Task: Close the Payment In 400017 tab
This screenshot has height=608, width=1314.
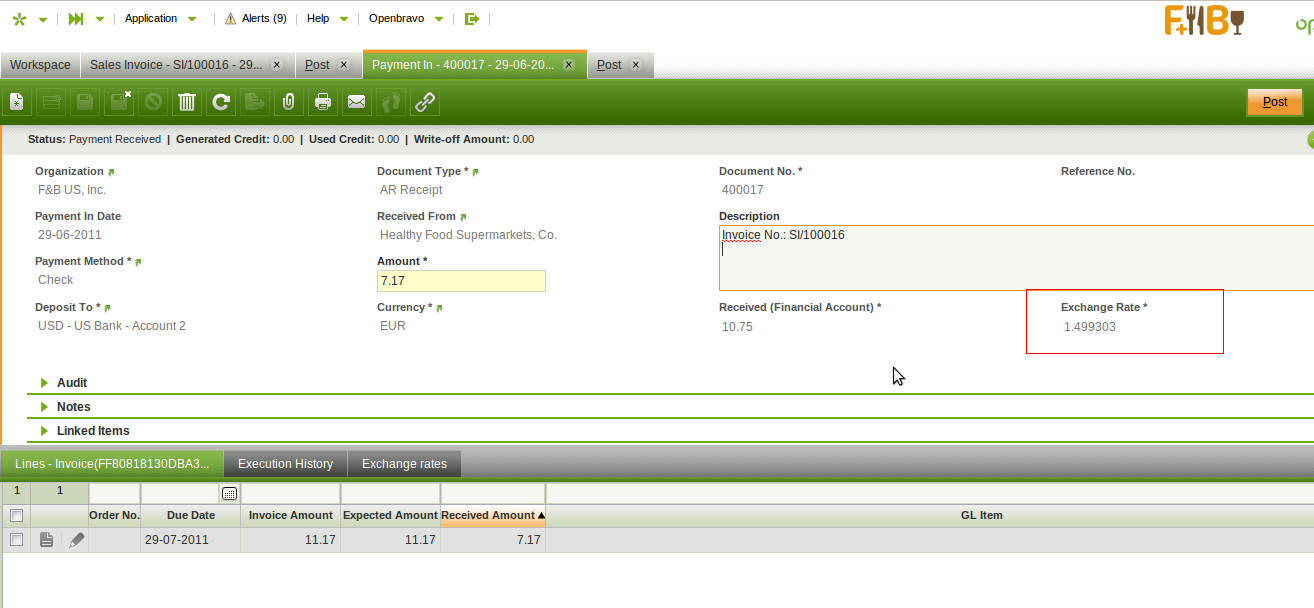Action: (x=569, y=65)
